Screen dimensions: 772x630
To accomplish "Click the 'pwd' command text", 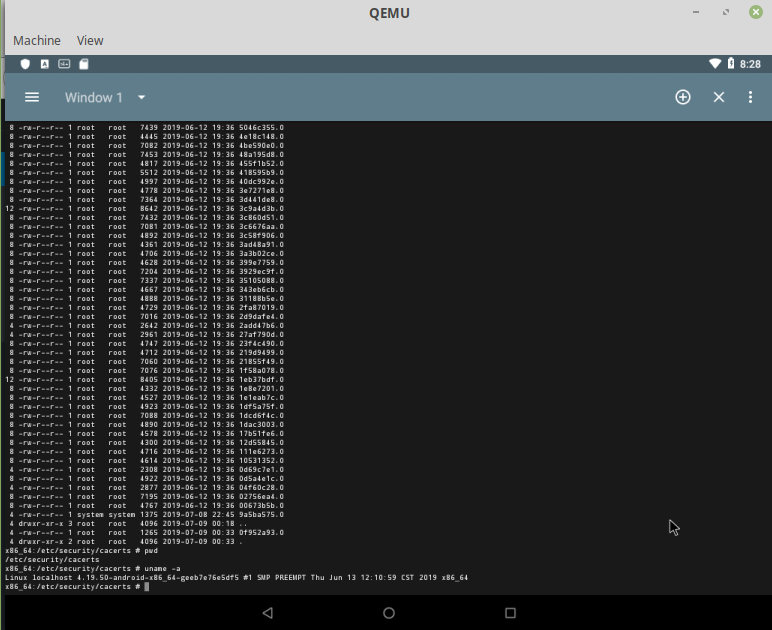I will [151, 551].
